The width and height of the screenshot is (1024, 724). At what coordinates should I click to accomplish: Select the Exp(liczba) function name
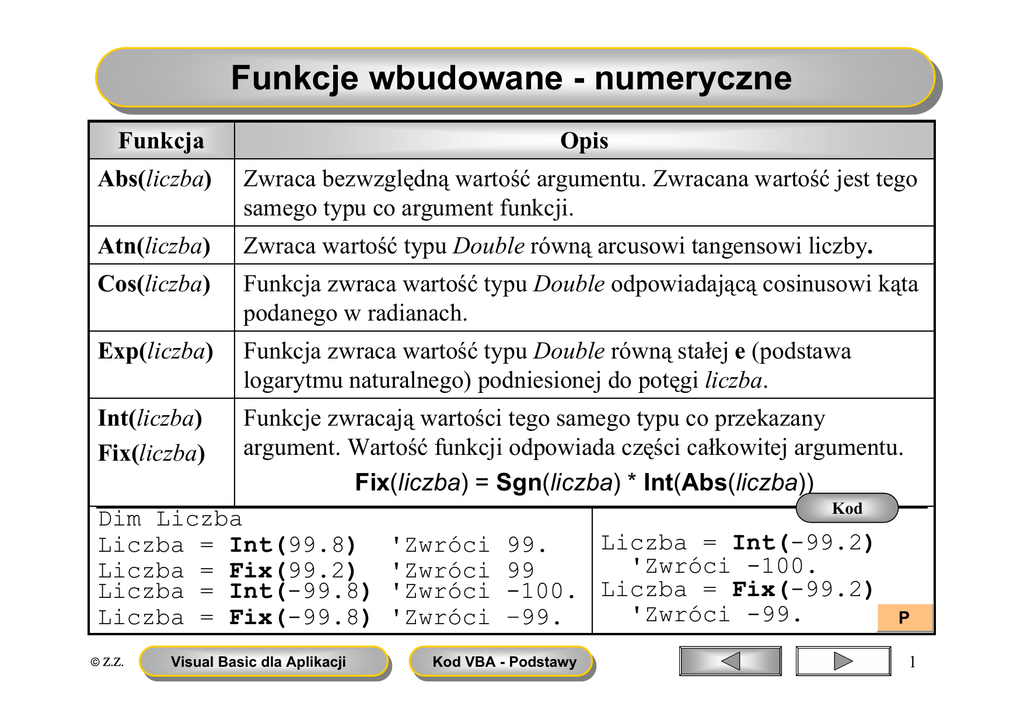pyautogui.click(x=155, y=352)
